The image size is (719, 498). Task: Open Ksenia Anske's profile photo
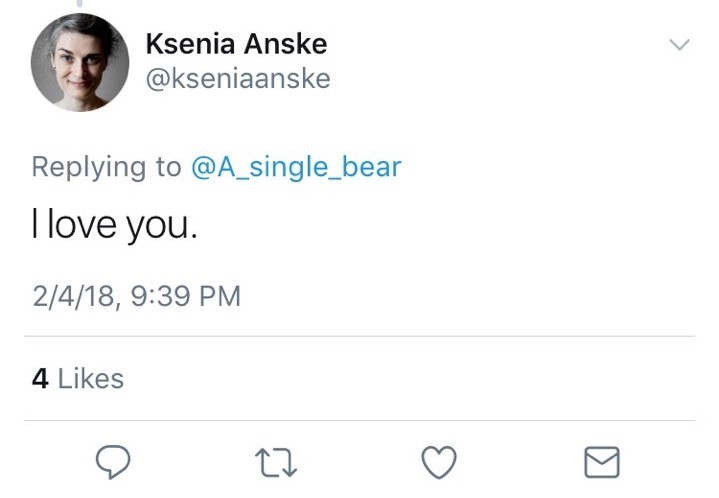[80, 61]
